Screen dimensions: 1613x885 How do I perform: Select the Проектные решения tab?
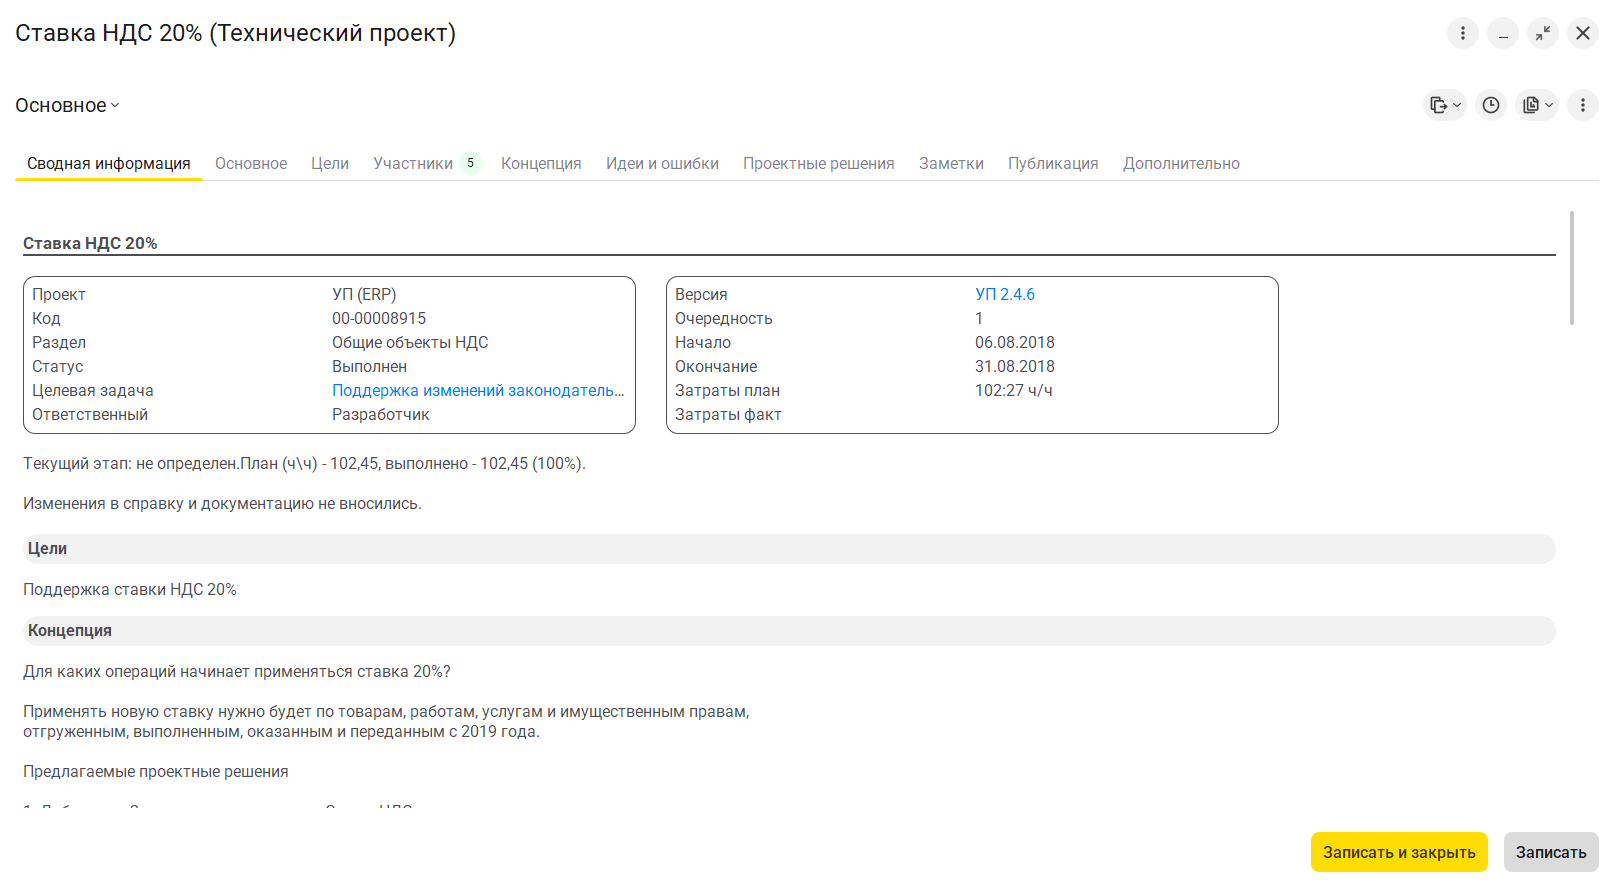[x=818, y=164]
